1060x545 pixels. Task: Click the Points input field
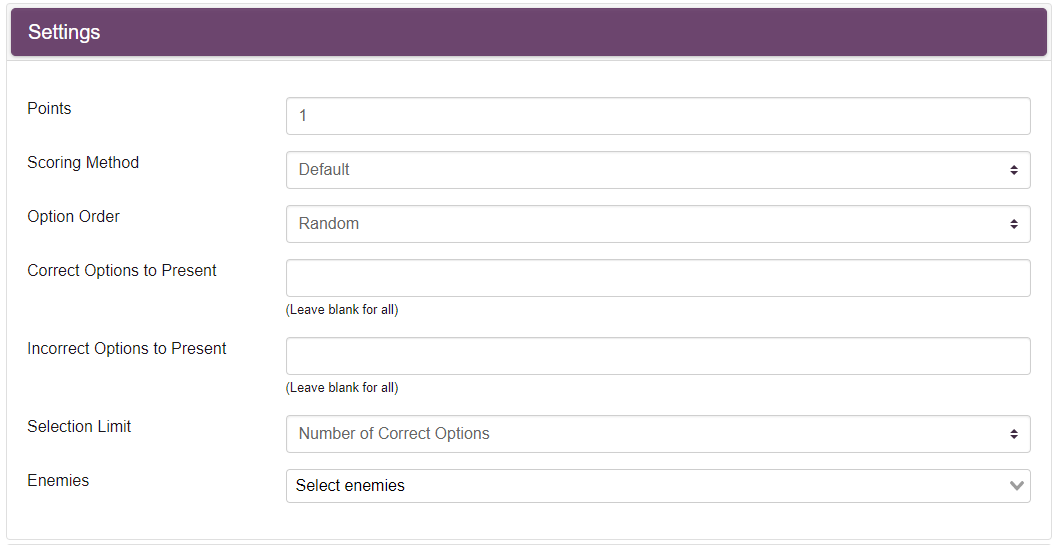tap(658, 116)
